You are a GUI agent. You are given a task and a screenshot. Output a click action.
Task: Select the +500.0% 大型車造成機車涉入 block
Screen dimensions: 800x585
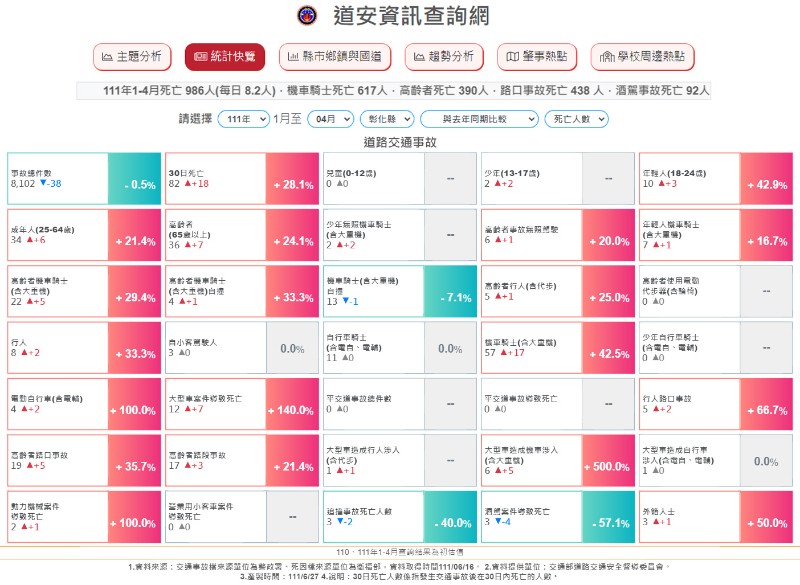(x=610, y=461)
